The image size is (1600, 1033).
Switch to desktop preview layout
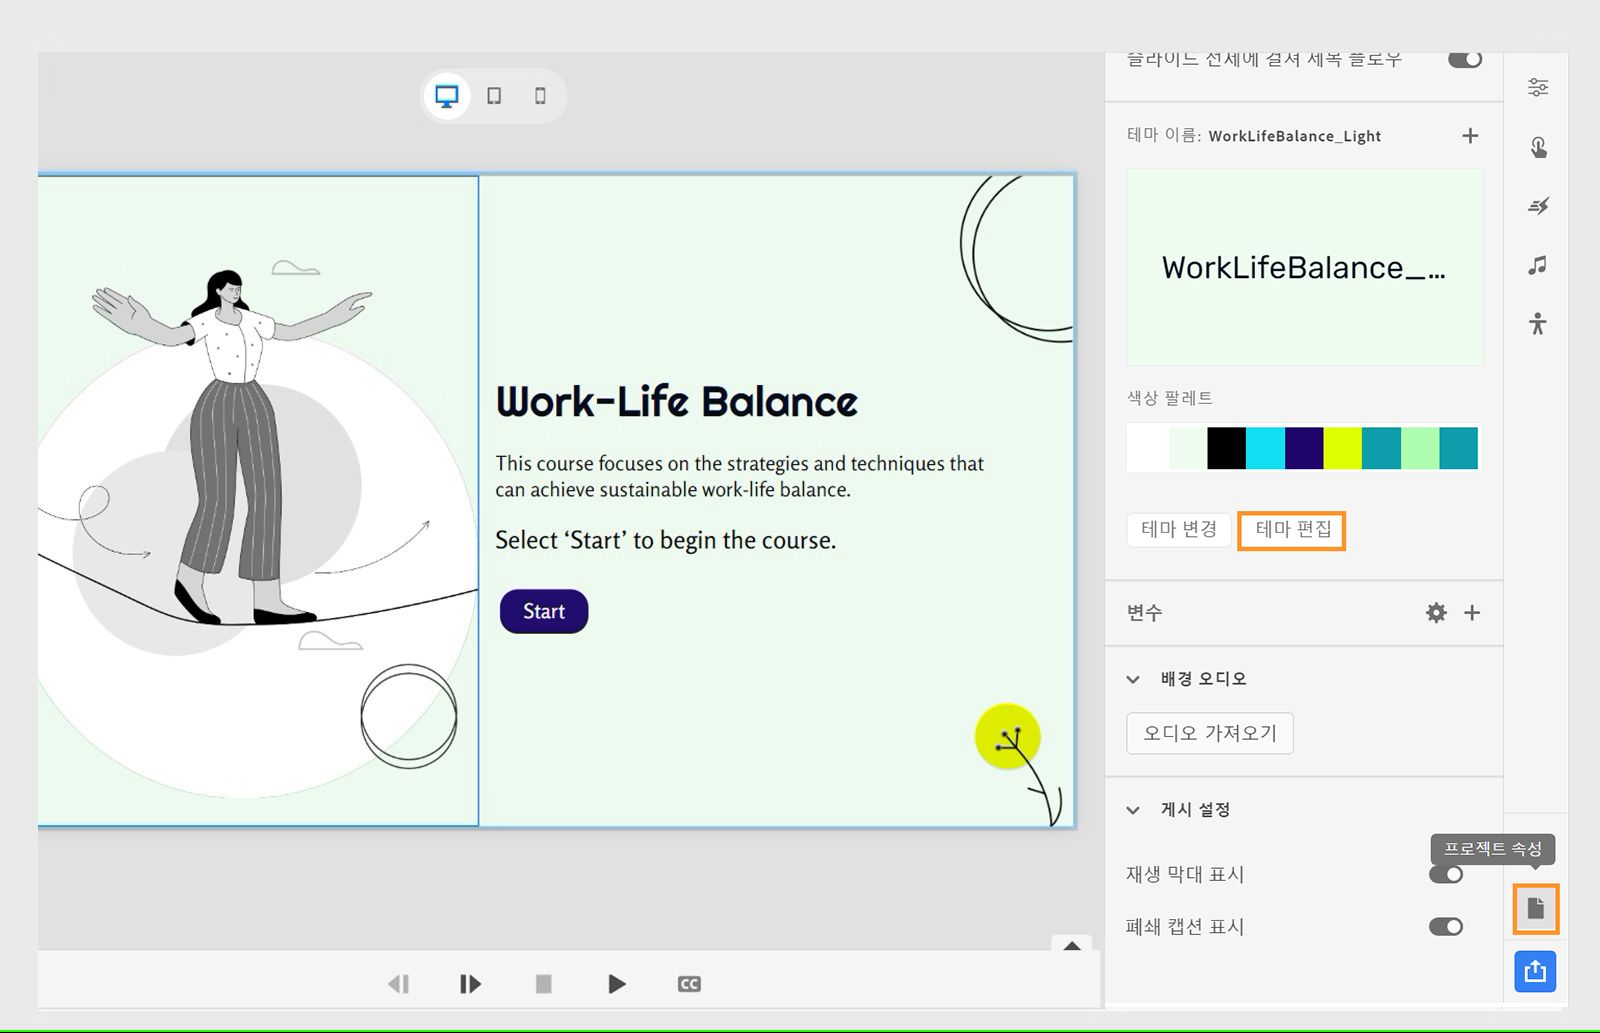pyautogui.click(x=447, y=96)
